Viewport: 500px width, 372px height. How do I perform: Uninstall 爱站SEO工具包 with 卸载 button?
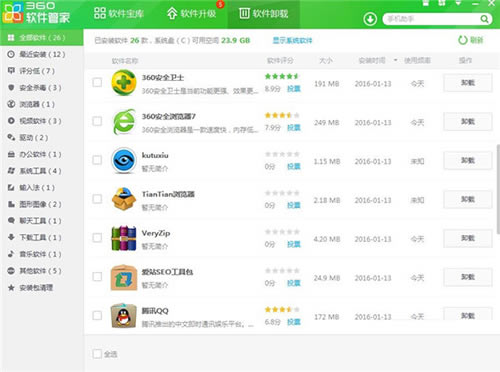click(x=468, y=277)
